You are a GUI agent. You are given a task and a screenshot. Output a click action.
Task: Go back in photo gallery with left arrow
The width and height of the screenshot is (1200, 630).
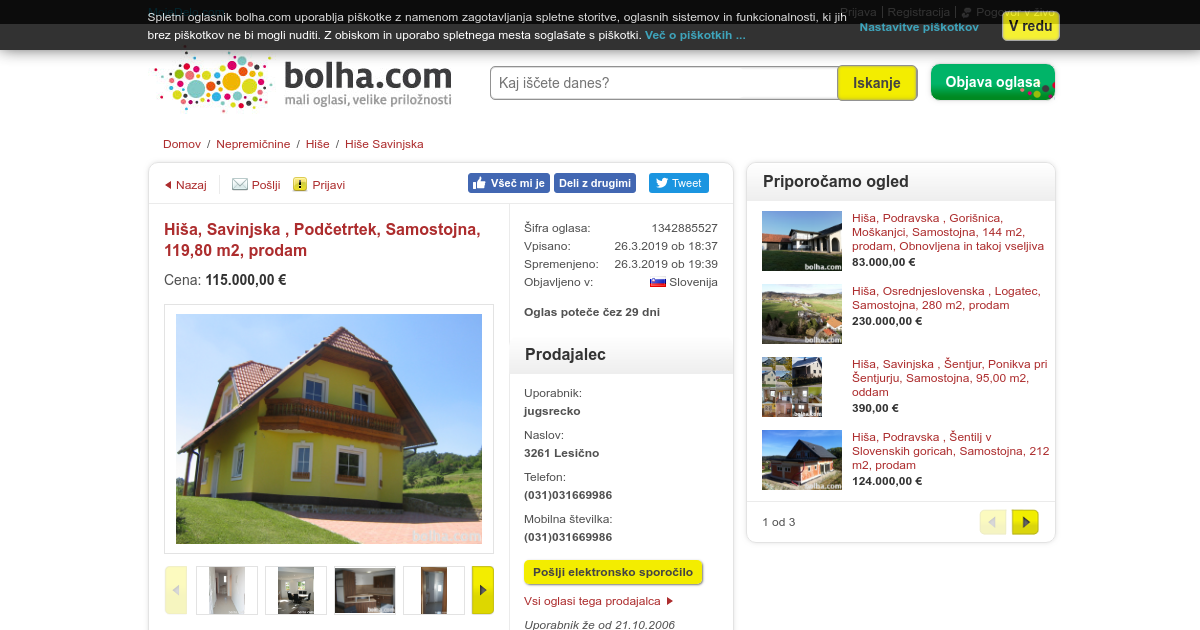tap(176, 590)
